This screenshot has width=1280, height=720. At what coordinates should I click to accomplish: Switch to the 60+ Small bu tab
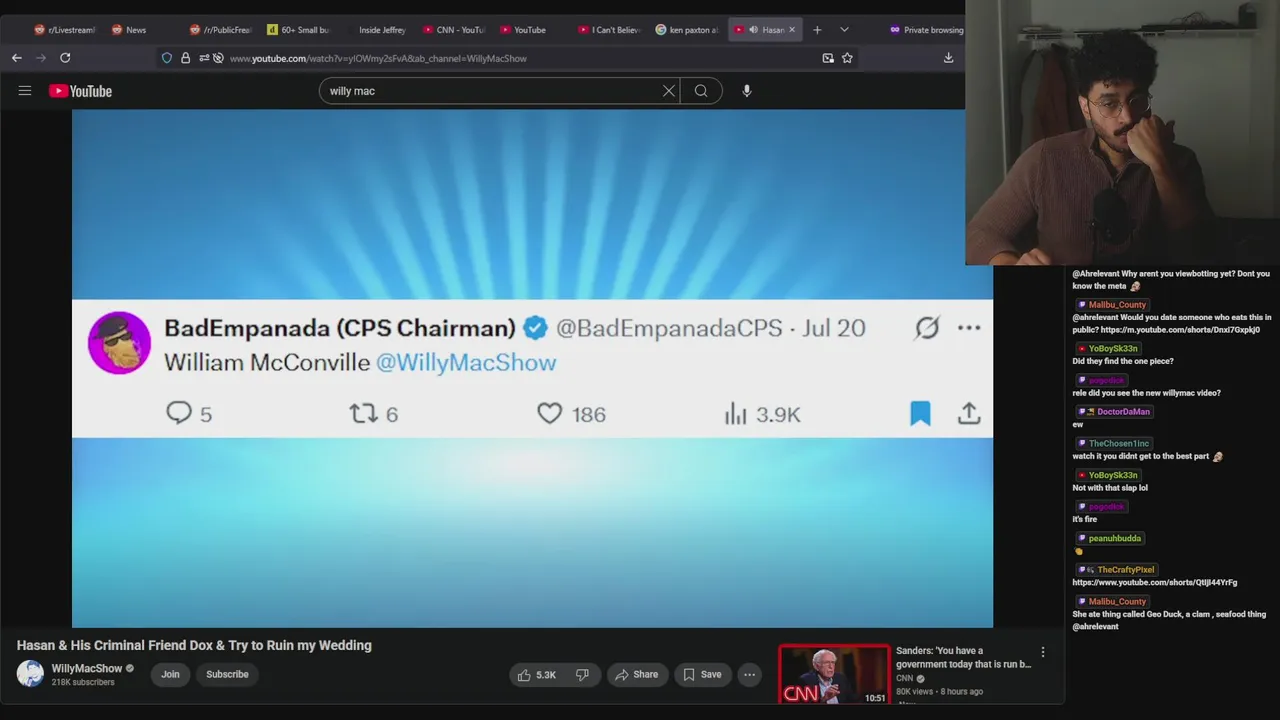click(298, 30)
